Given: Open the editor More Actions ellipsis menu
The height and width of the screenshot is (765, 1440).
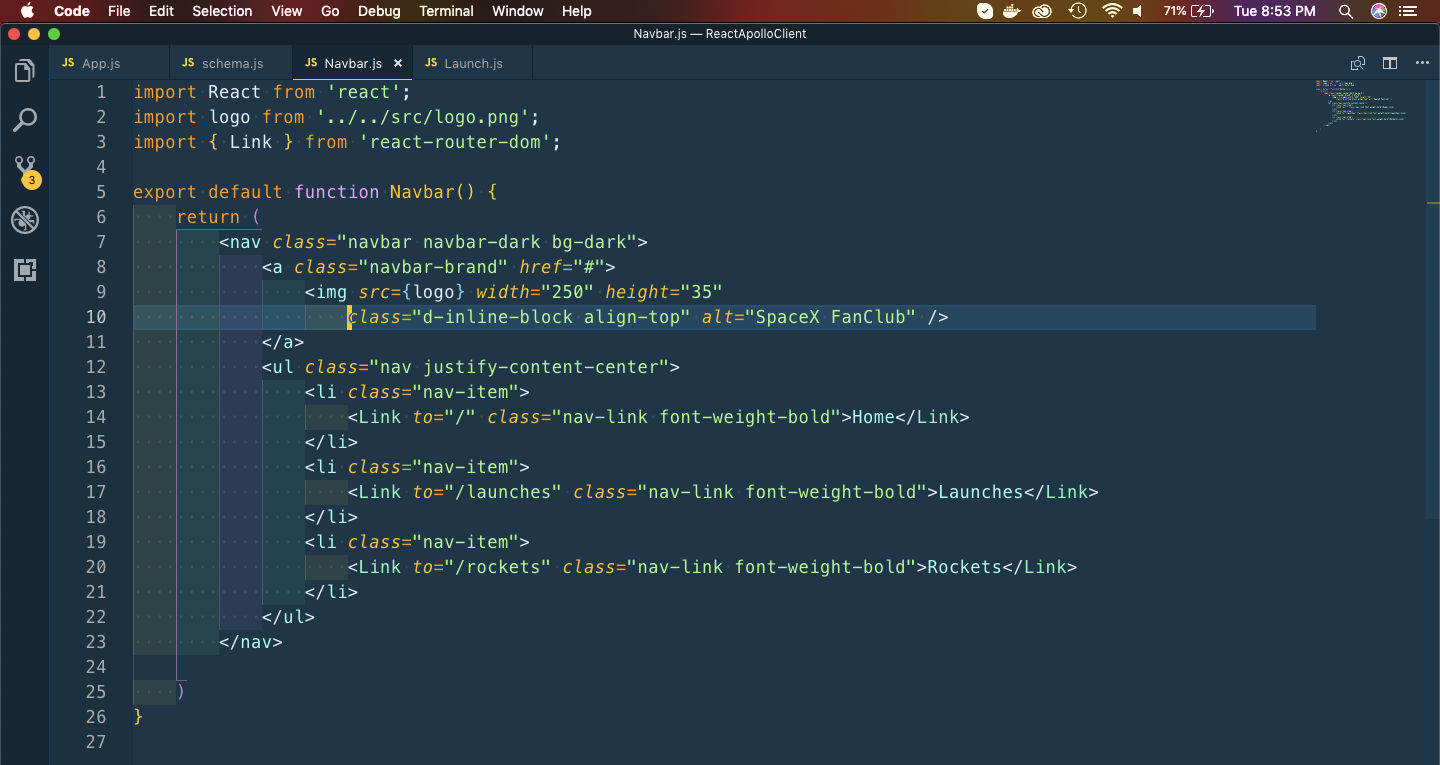Looking at the screenshot, I should click(1422, 63).
